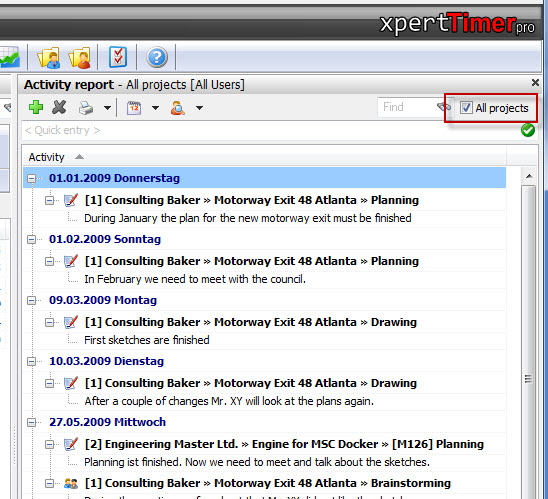Collapse Planning entry under 01.02.2009
The width and height of the screenshot is (548, 499).
[x=50, y=261]
